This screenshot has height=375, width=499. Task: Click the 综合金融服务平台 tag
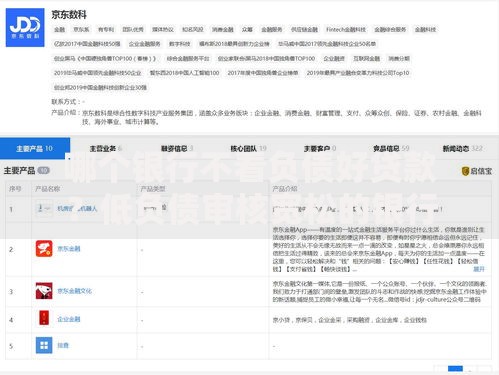pyautogui.click(x=188, y=59)
